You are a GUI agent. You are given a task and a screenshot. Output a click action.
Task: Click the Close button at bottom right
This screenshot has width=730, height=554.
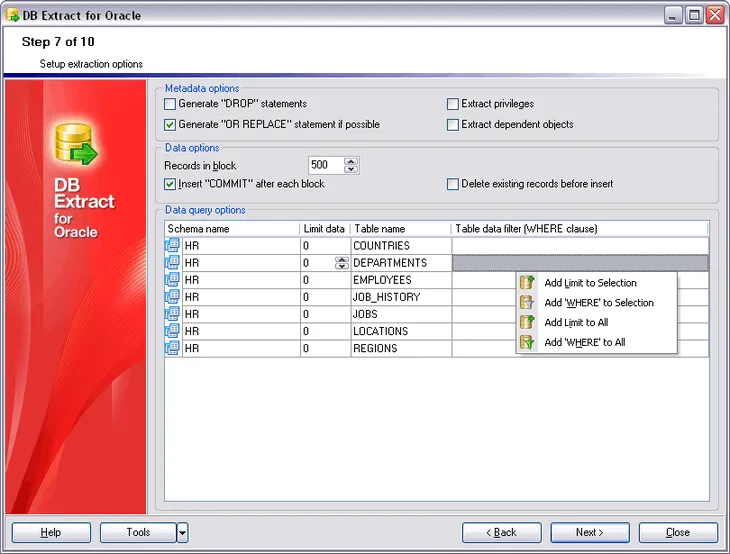pos(678,533)
